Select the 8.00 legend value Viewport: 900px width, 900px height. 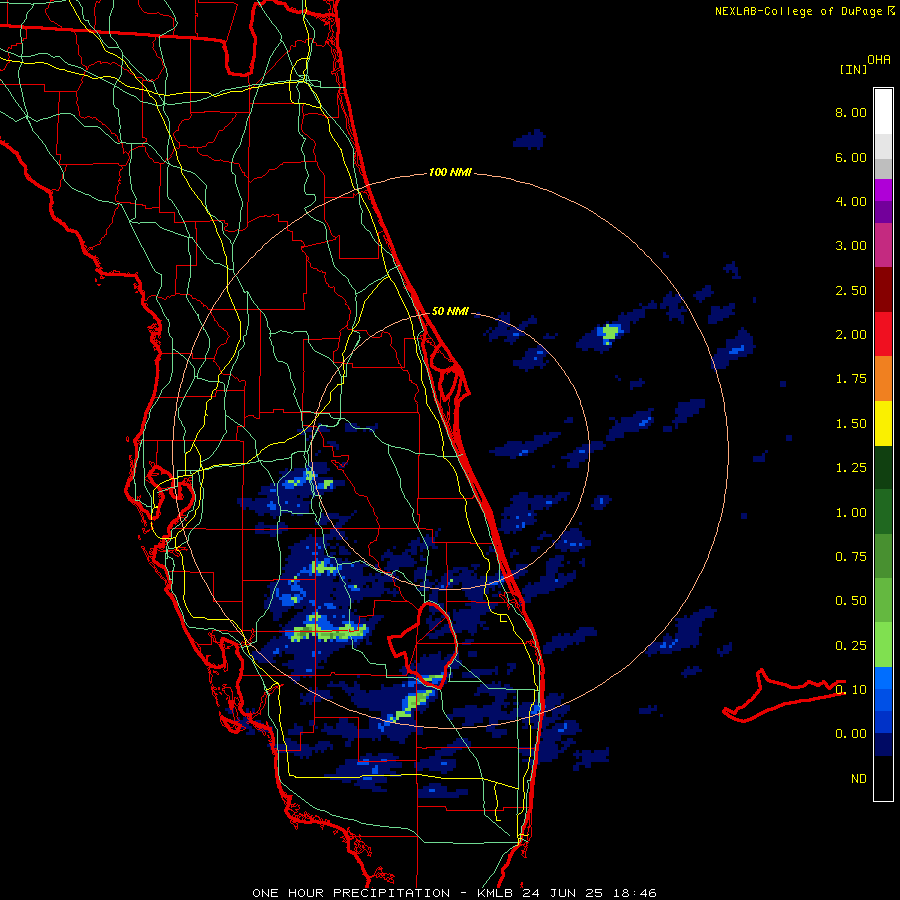pos(851,112)
